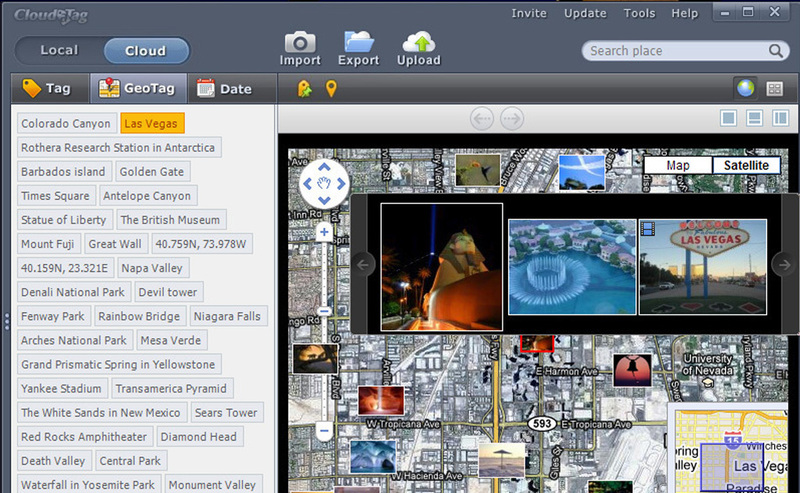Viewport: 800px width, 493px height.
Task: Go forward with the right arrow navigation button
Action: (512, 119)
